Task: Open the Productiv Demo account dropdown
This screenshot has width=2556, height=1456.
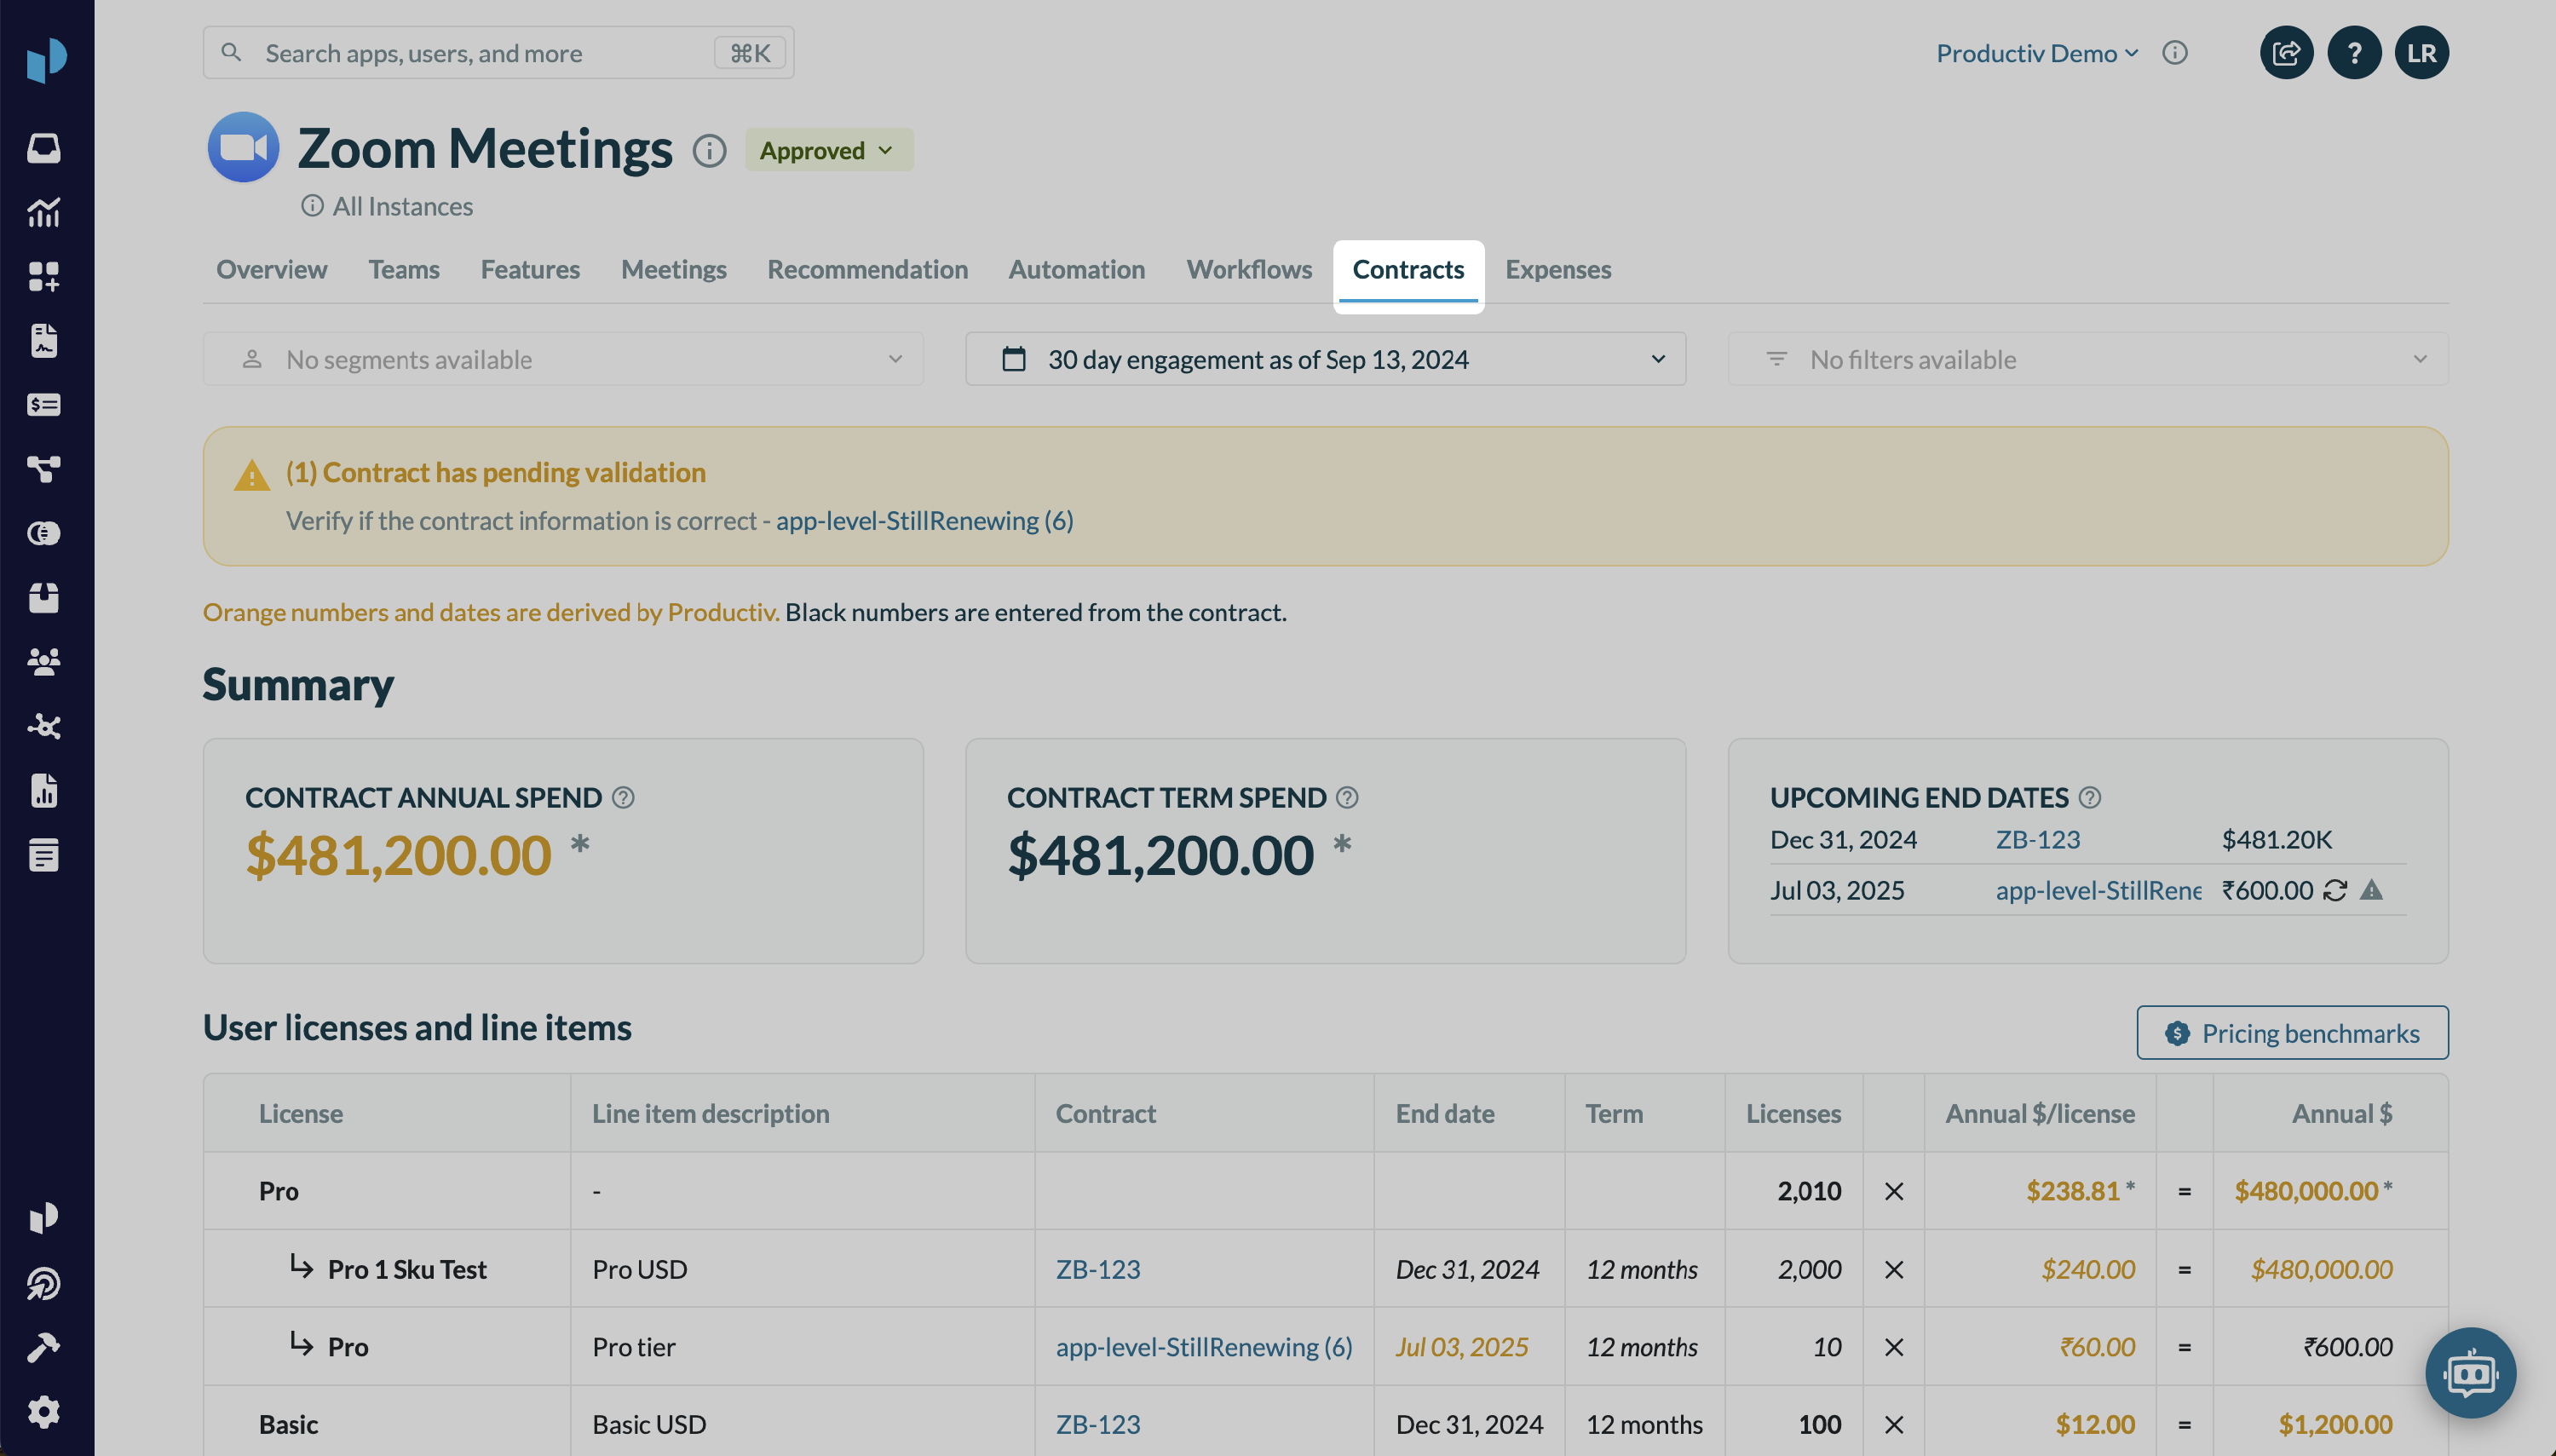Action: (x=2036, y=53)
